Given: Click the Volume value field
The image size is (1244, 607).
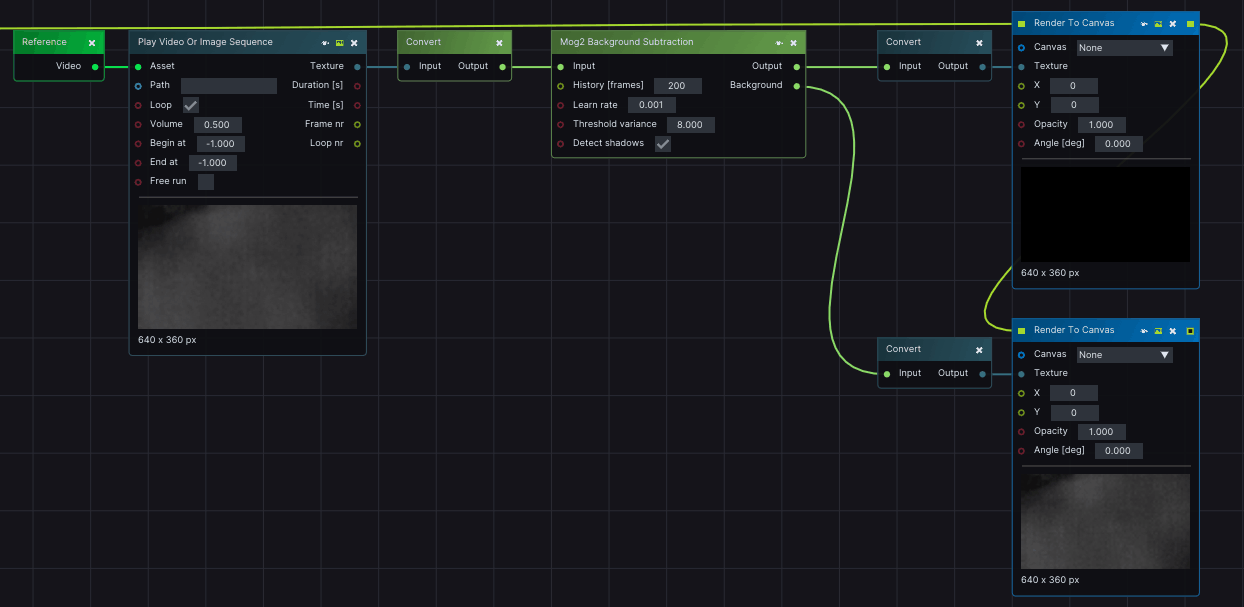Looking at the screenshot, I should tap(217, 125).
